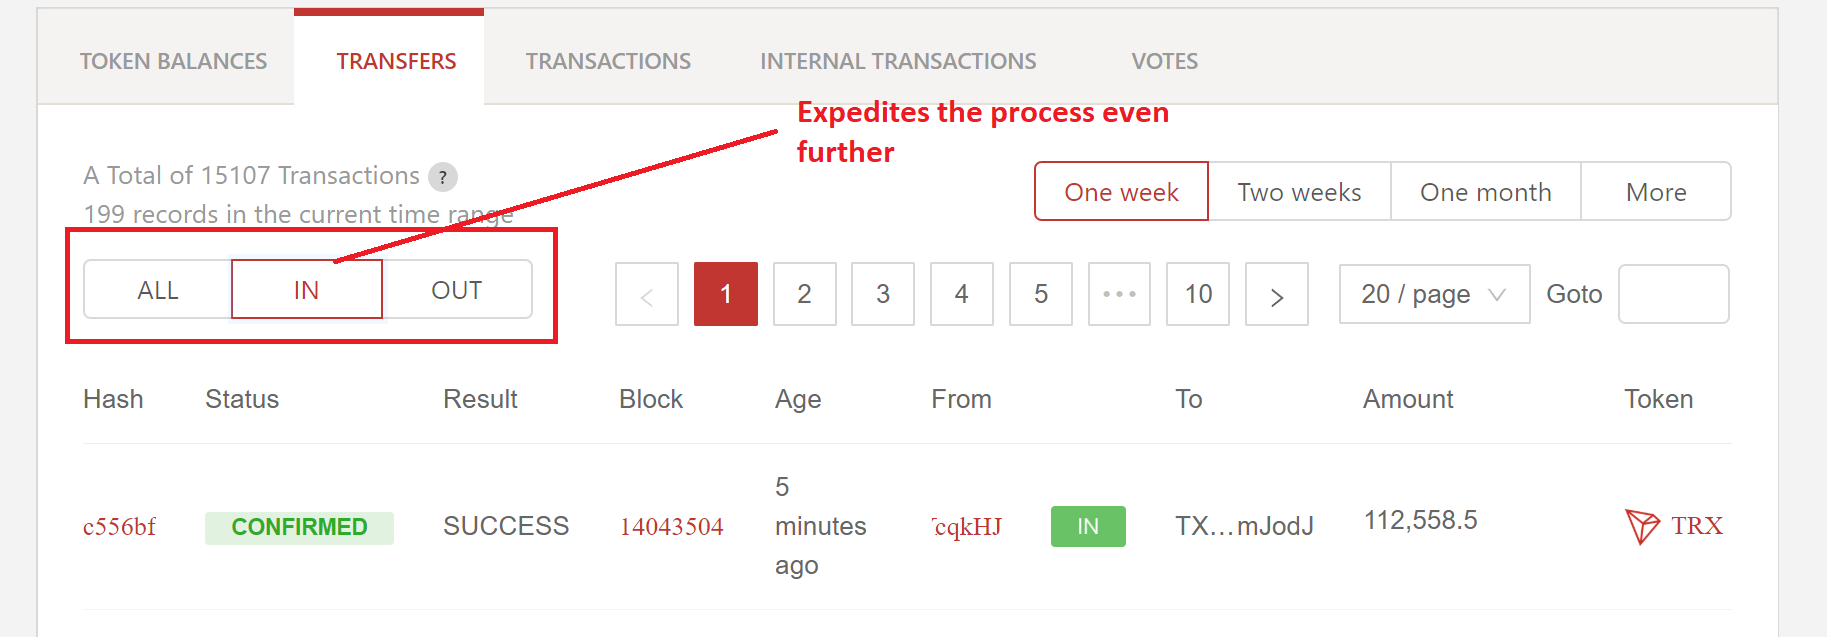Click the question mark help icon
Screen dimensions: 1827x637
442,177
